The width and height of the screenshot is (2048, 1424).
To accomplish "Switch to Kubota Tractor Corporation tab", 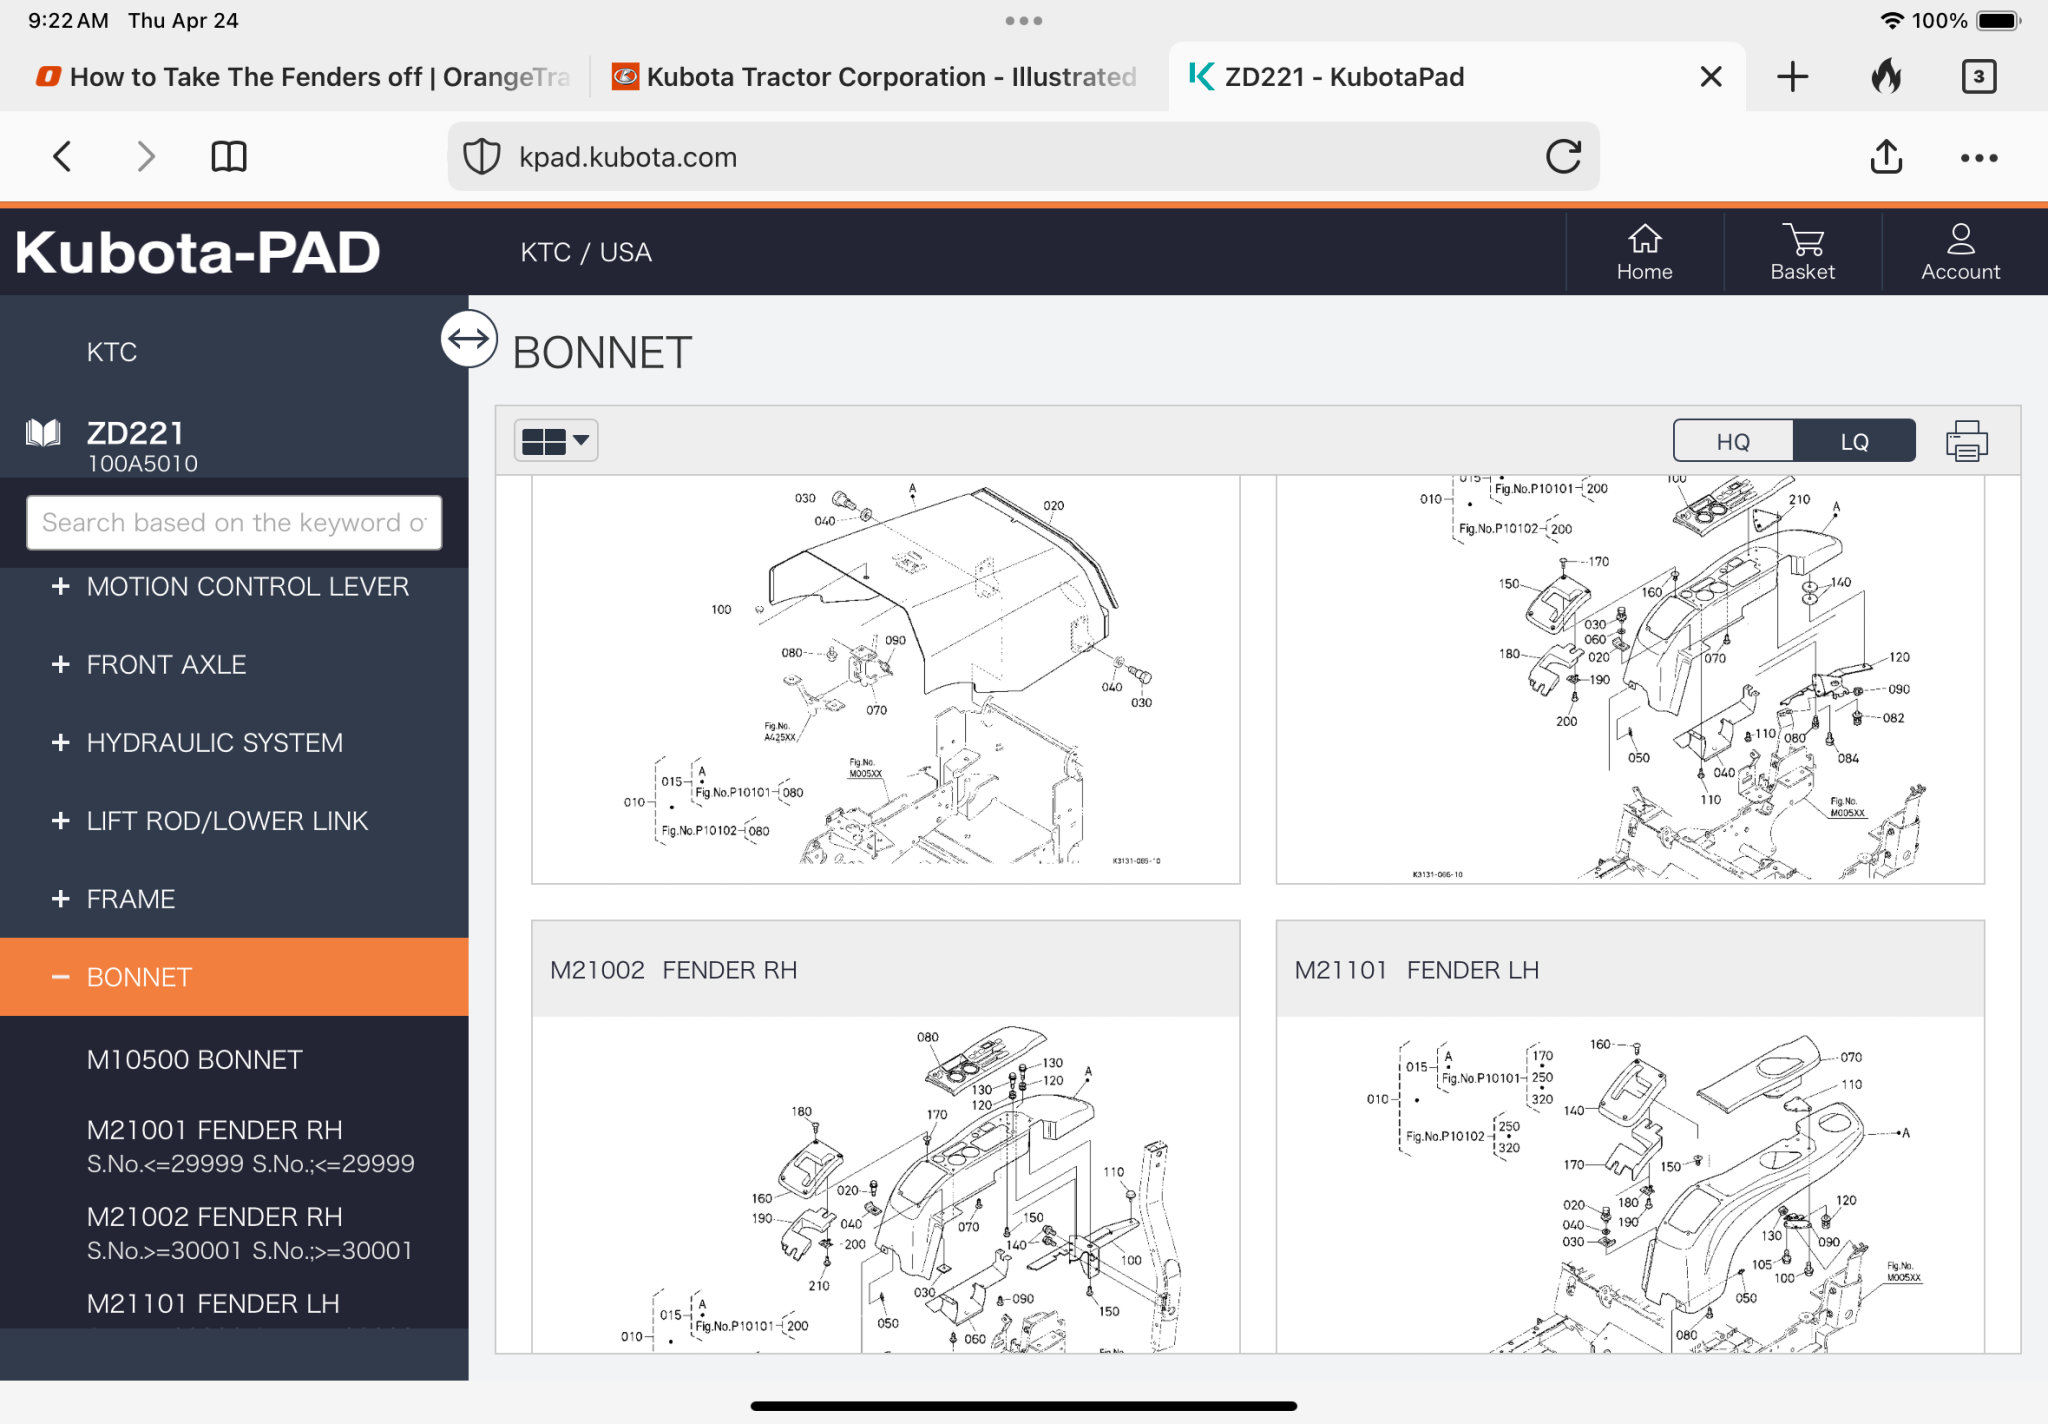I will pos(875,77).
